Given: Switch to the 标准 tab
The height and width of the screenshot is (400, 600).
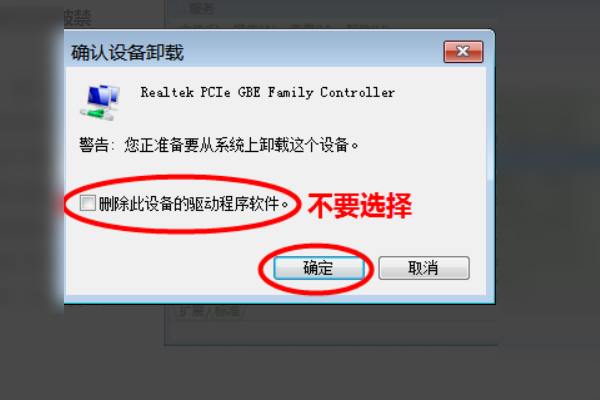Looking at the screenshot, I should [x=227, y=311].
